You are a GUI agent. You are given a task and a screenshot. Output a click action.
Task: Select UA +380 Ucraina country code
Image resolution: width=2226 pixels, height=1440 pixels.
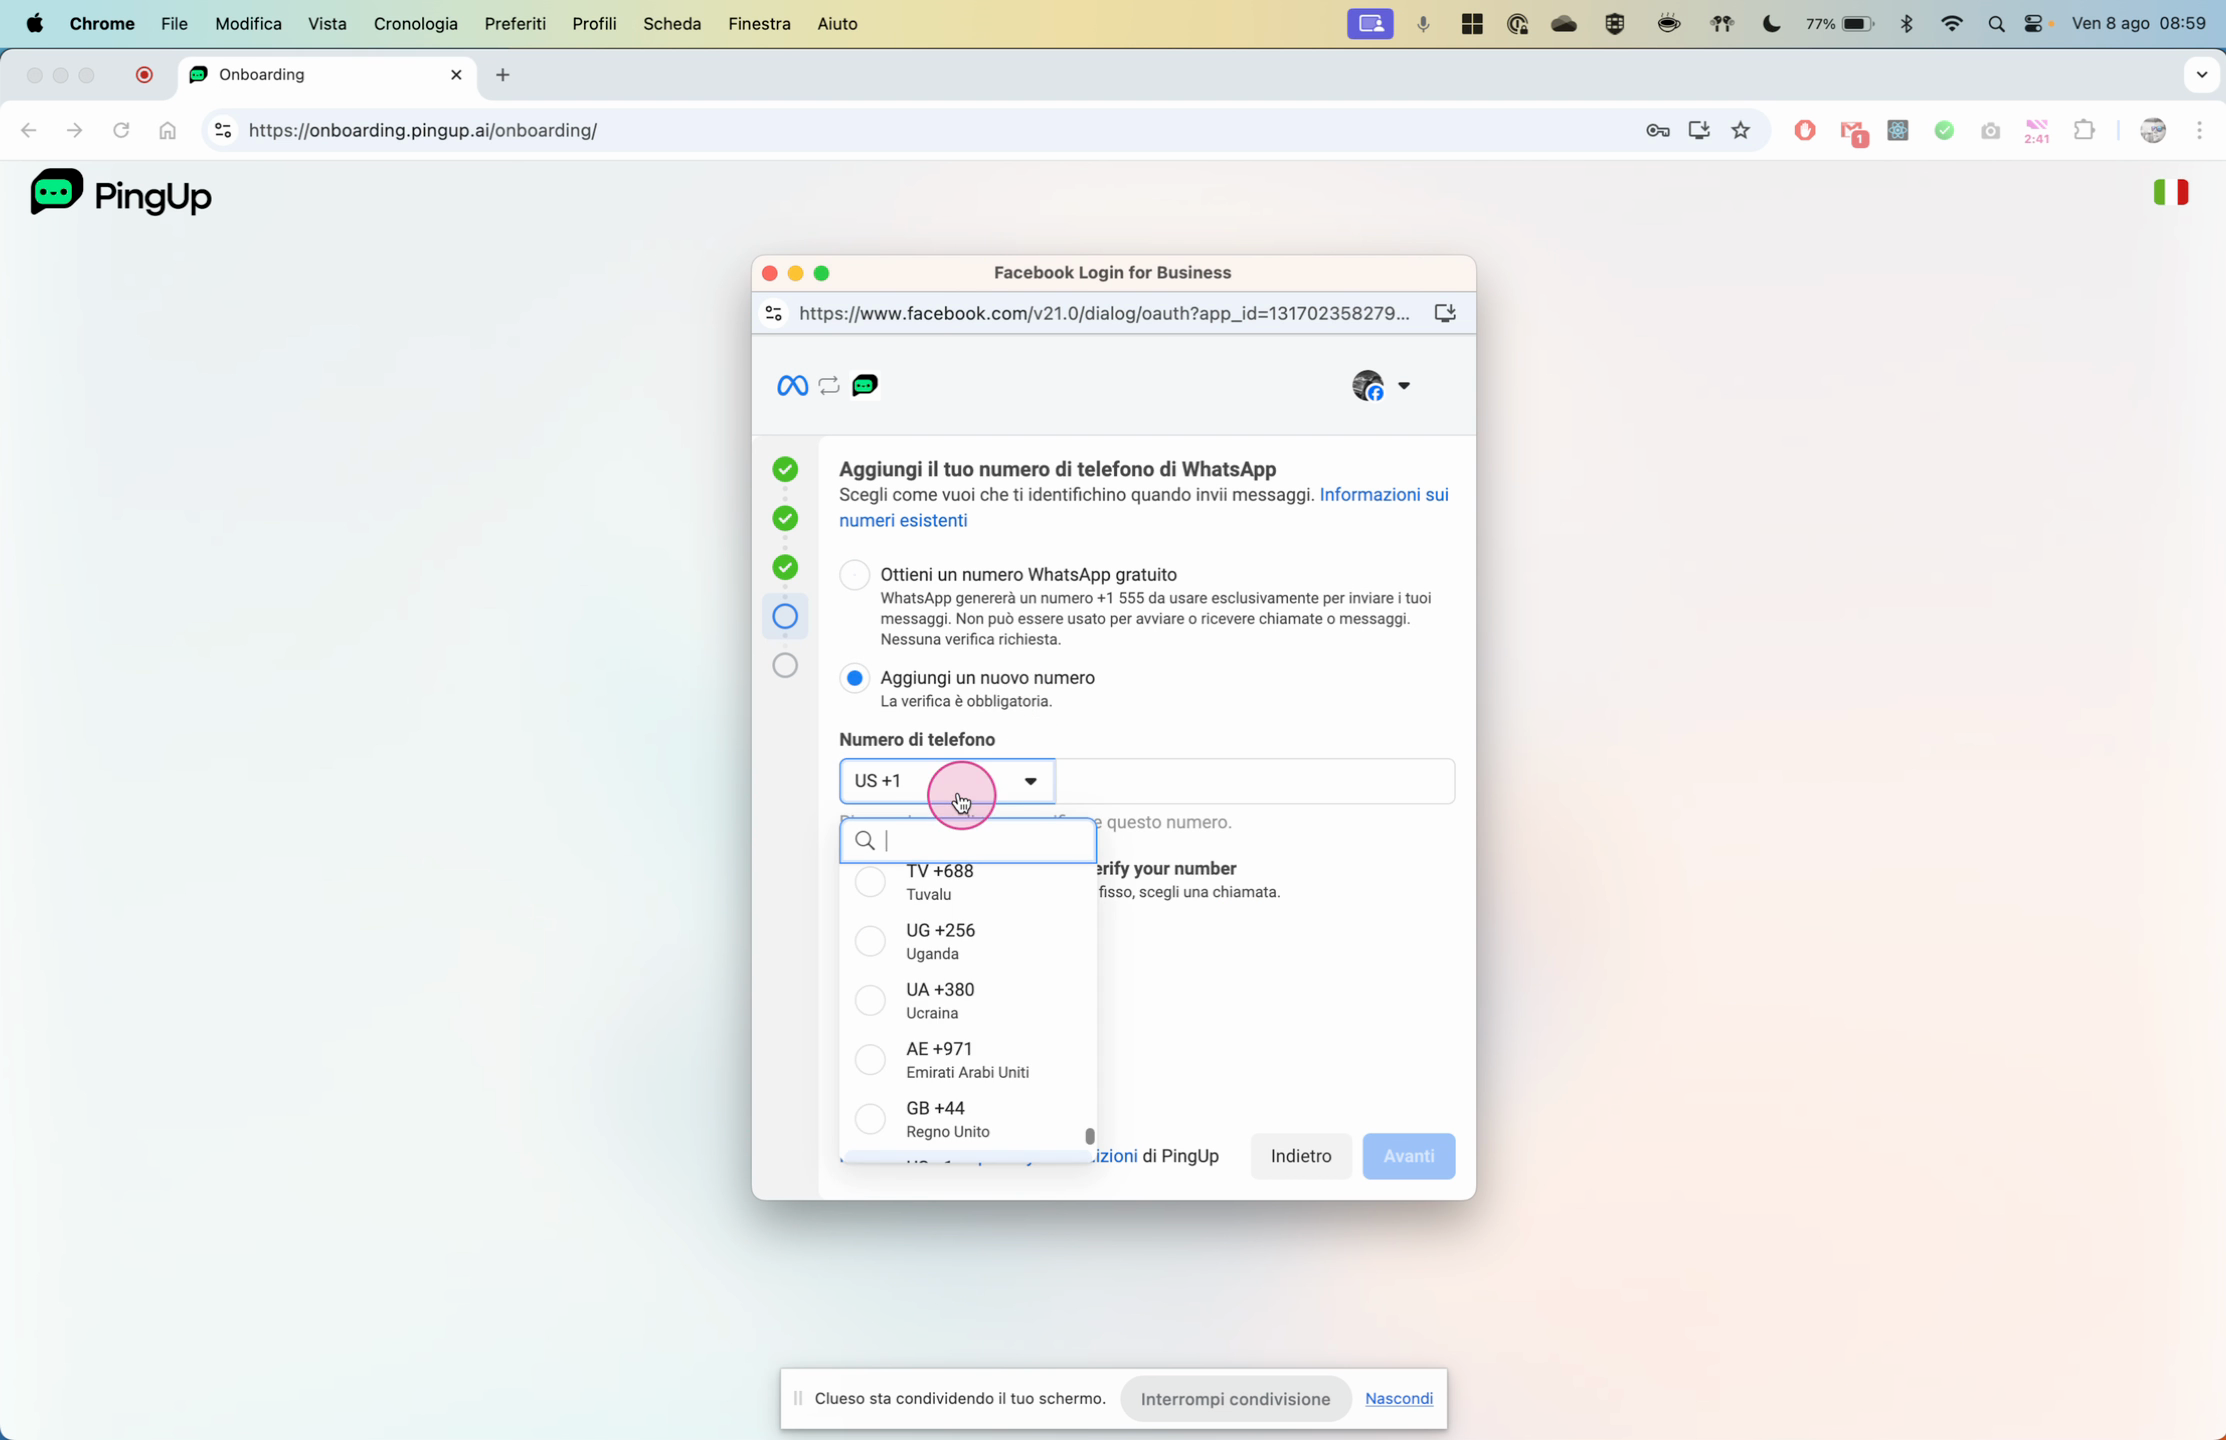point(967,1000)
